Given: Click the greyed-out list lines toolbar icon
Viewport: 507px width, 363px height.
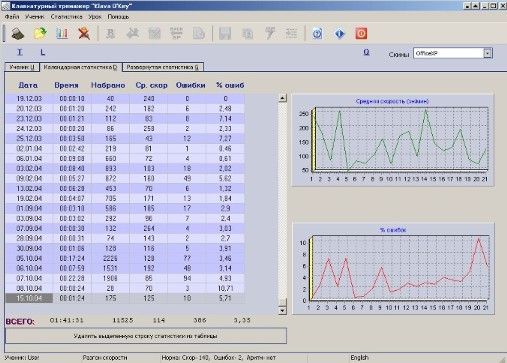Looking at the screenshot, I should (291, 33).
